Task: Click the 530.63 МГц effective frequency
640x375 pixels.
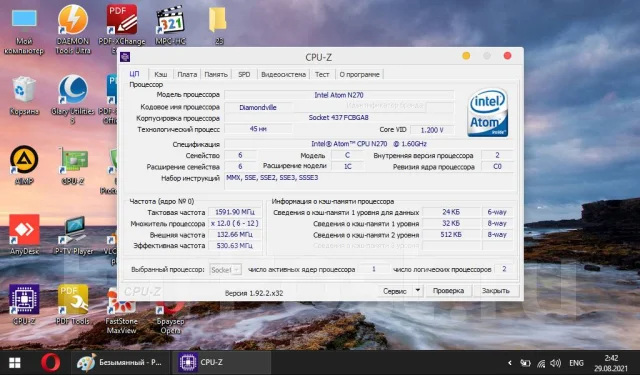Action: point(235,246)
